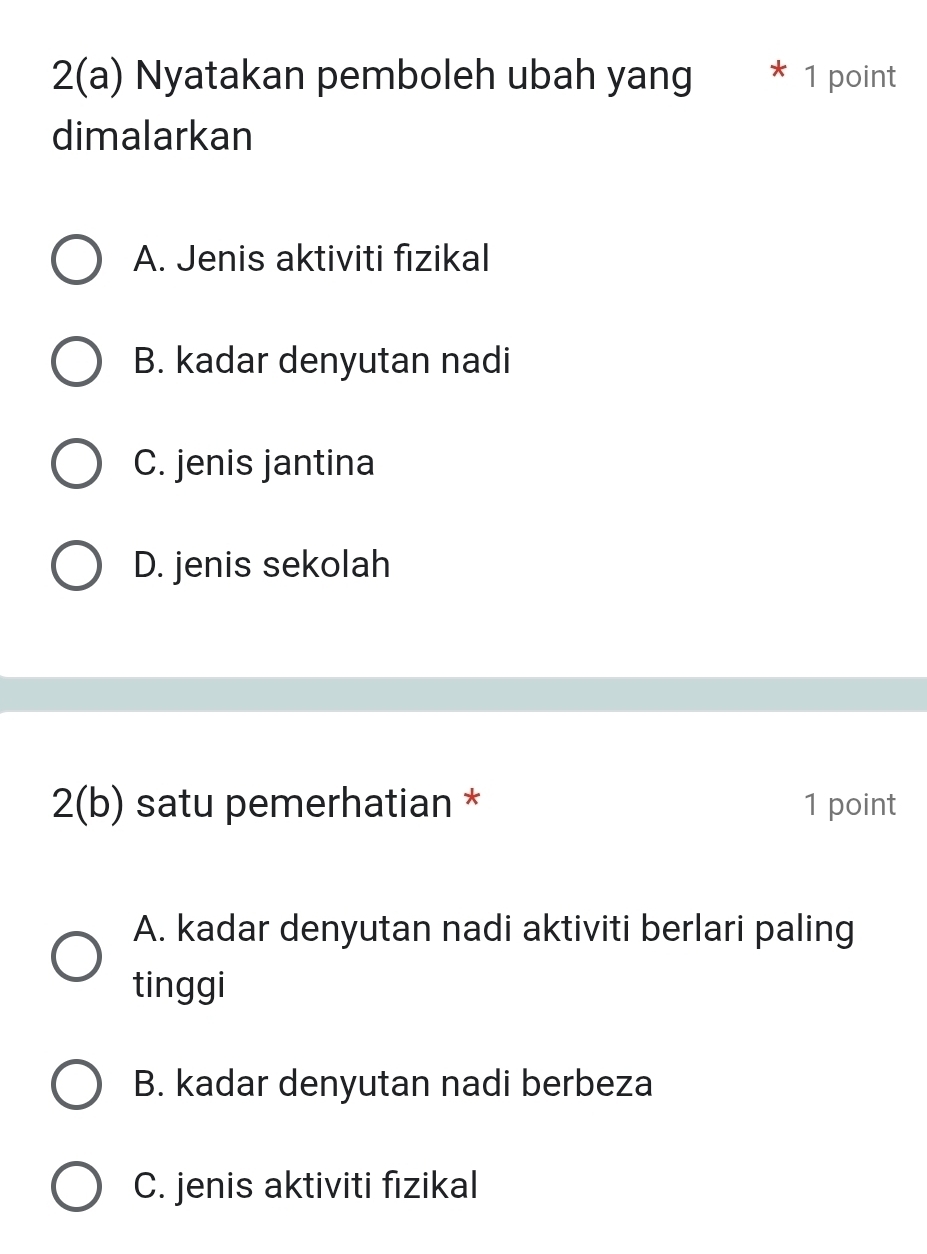Image resolution: width=927 pixels, height=1254 pixels.
Task: Select option D 'jenis sekolah' for question 2(a)
Action: tap(76, 566)
